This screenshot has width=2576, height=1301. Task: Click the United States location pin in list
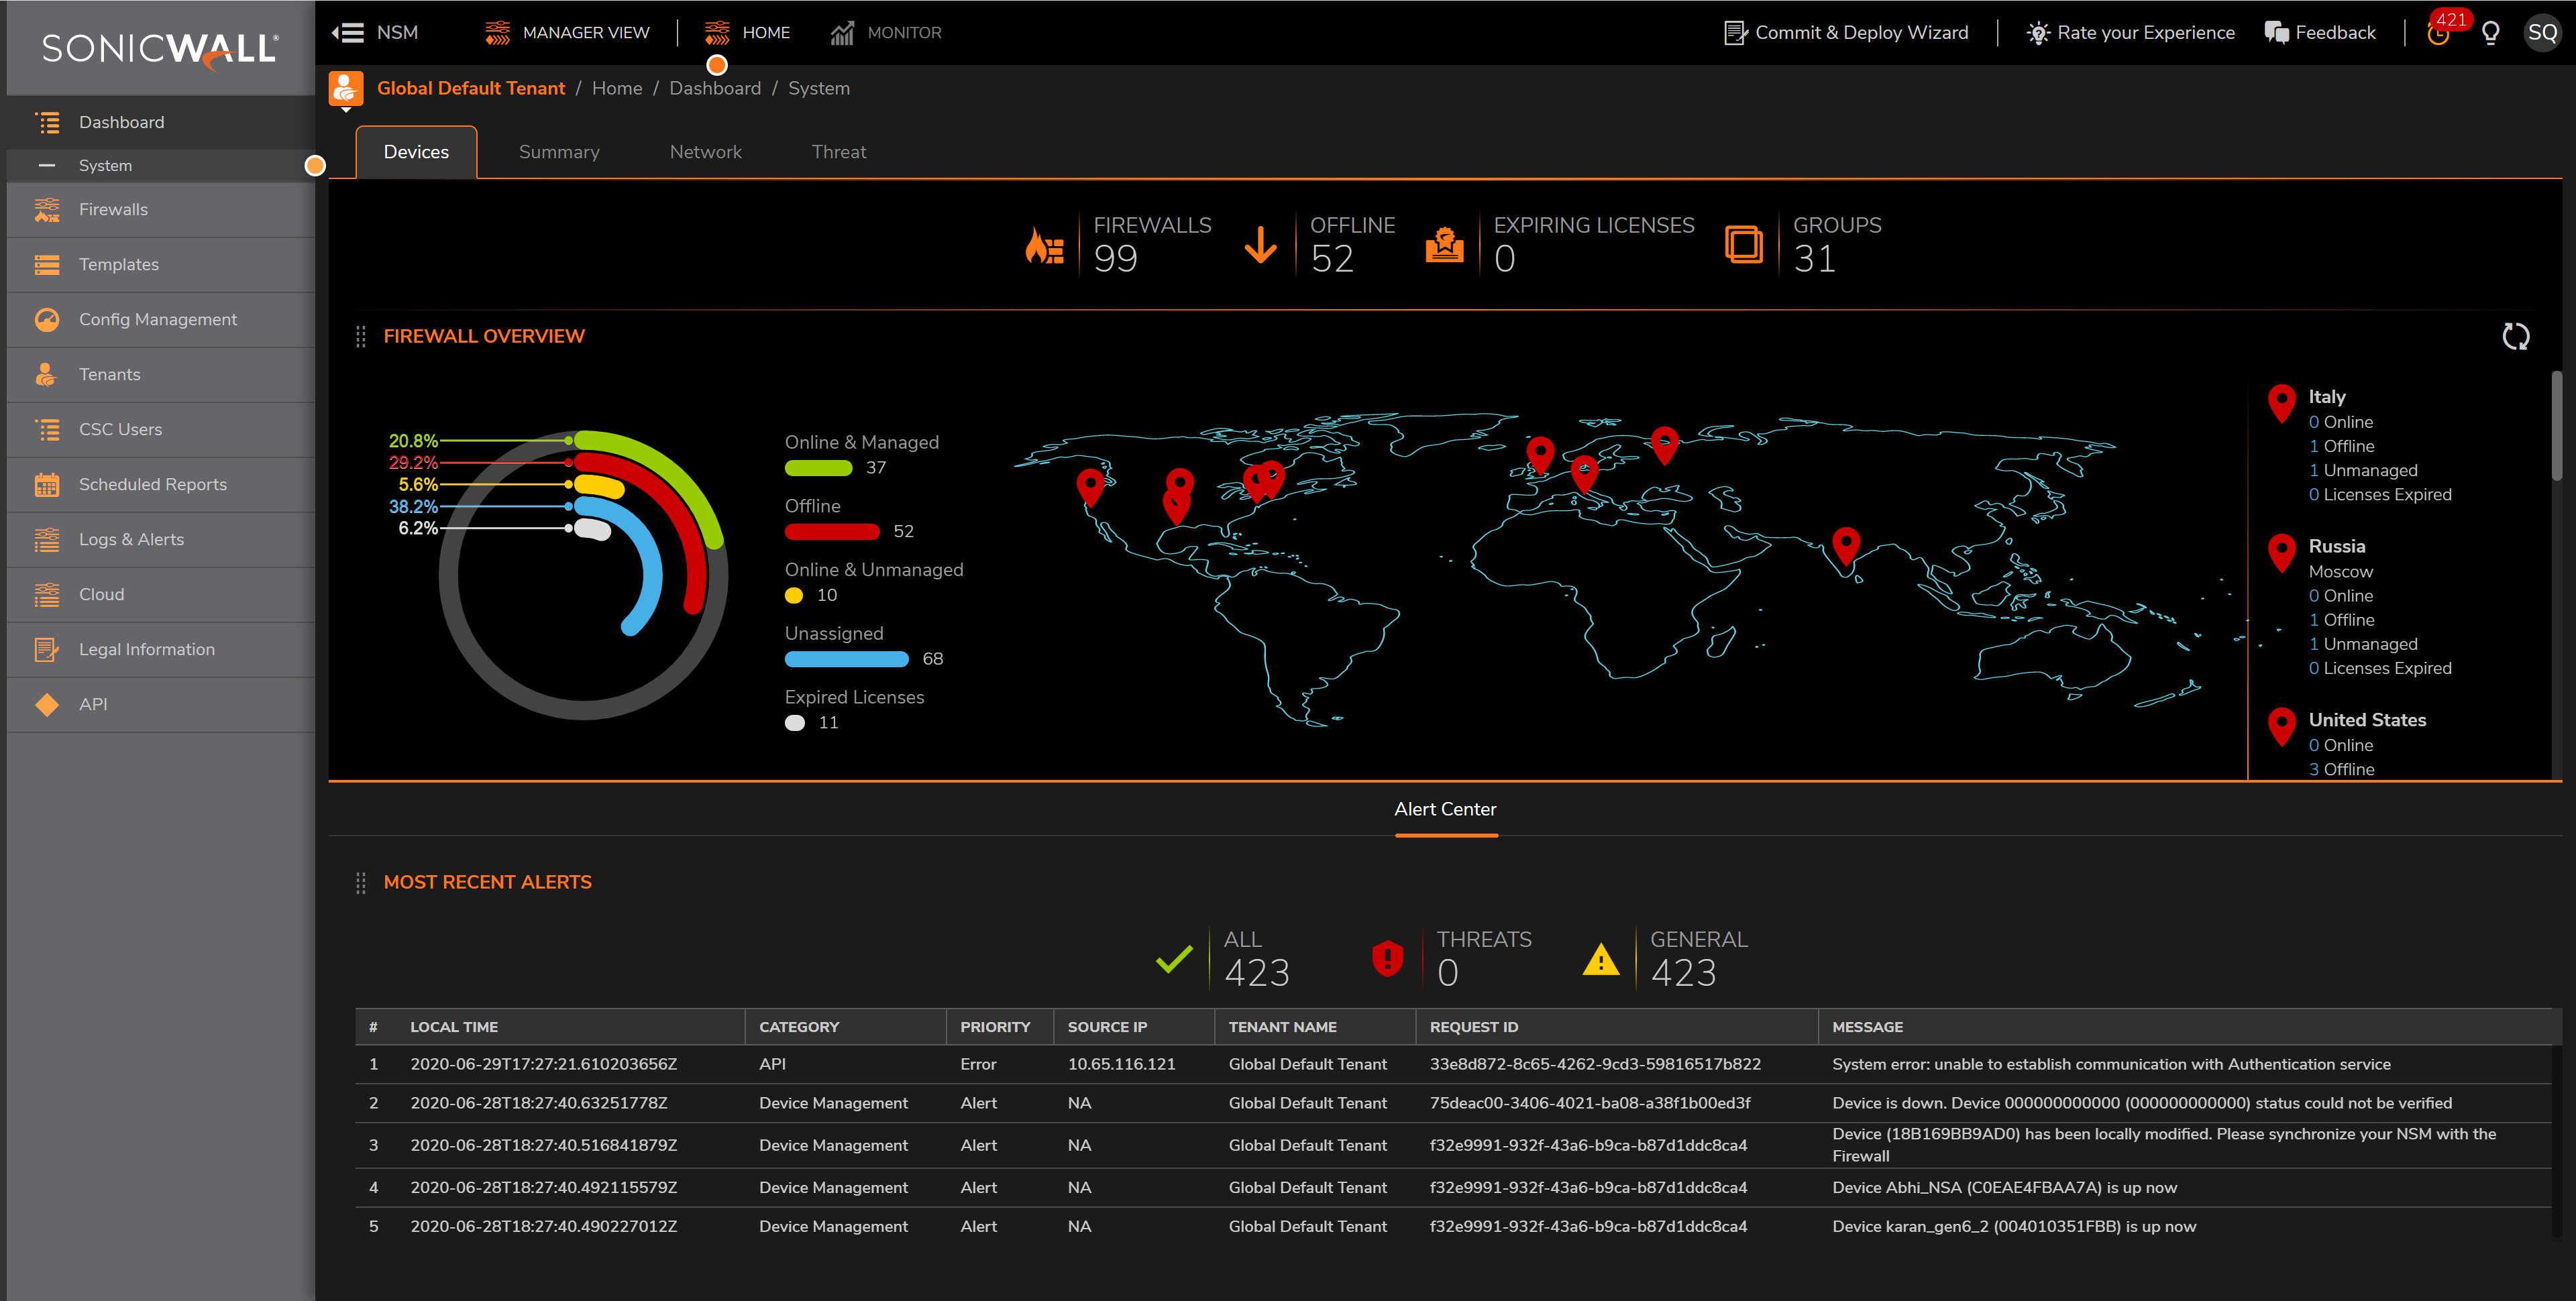click(x=2281, y=727)
